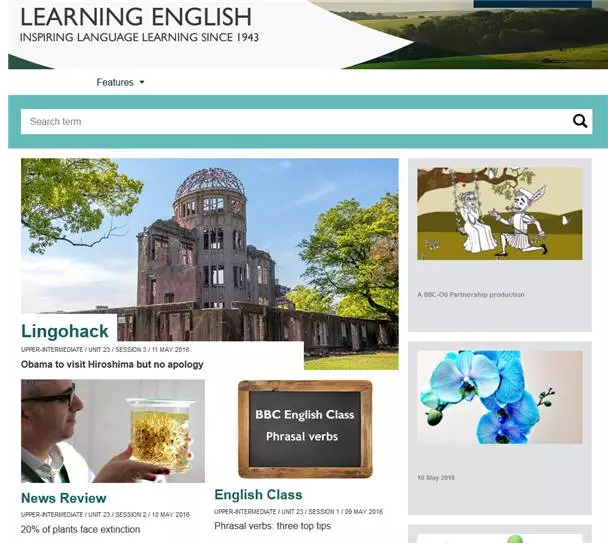Open the News Review heading link

pyautogui.click(x=64, y=498)
